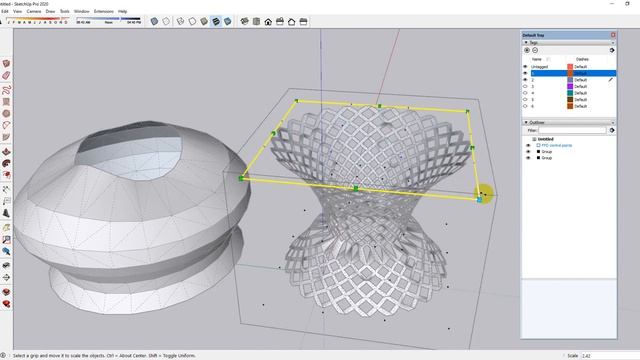Open Dashes dropdown for tag 3

(581, 86)
